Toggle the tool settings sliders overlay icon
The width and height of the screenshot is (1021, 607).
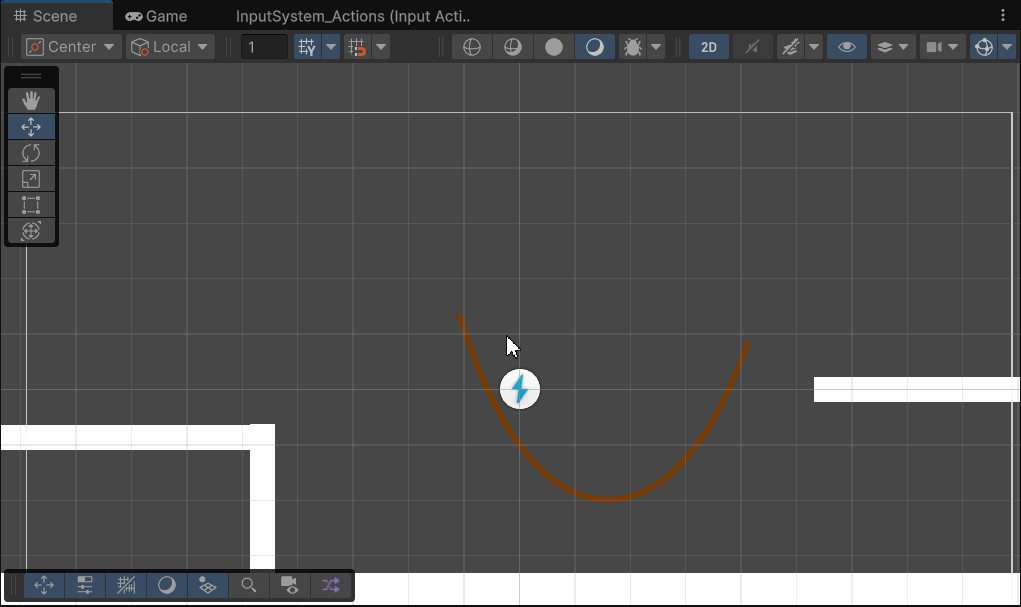85,585
